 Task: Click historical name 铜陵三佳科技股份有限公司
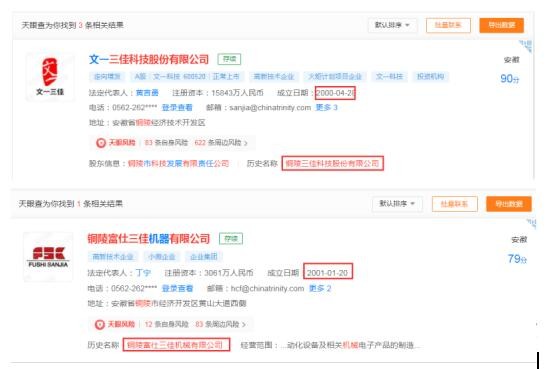coord(332,163)
